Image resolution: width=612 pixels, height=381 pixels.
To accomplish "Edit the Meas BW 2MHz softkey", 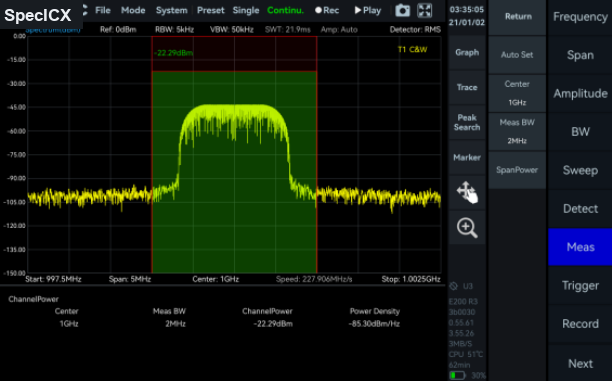I will (x=517, y=132).
